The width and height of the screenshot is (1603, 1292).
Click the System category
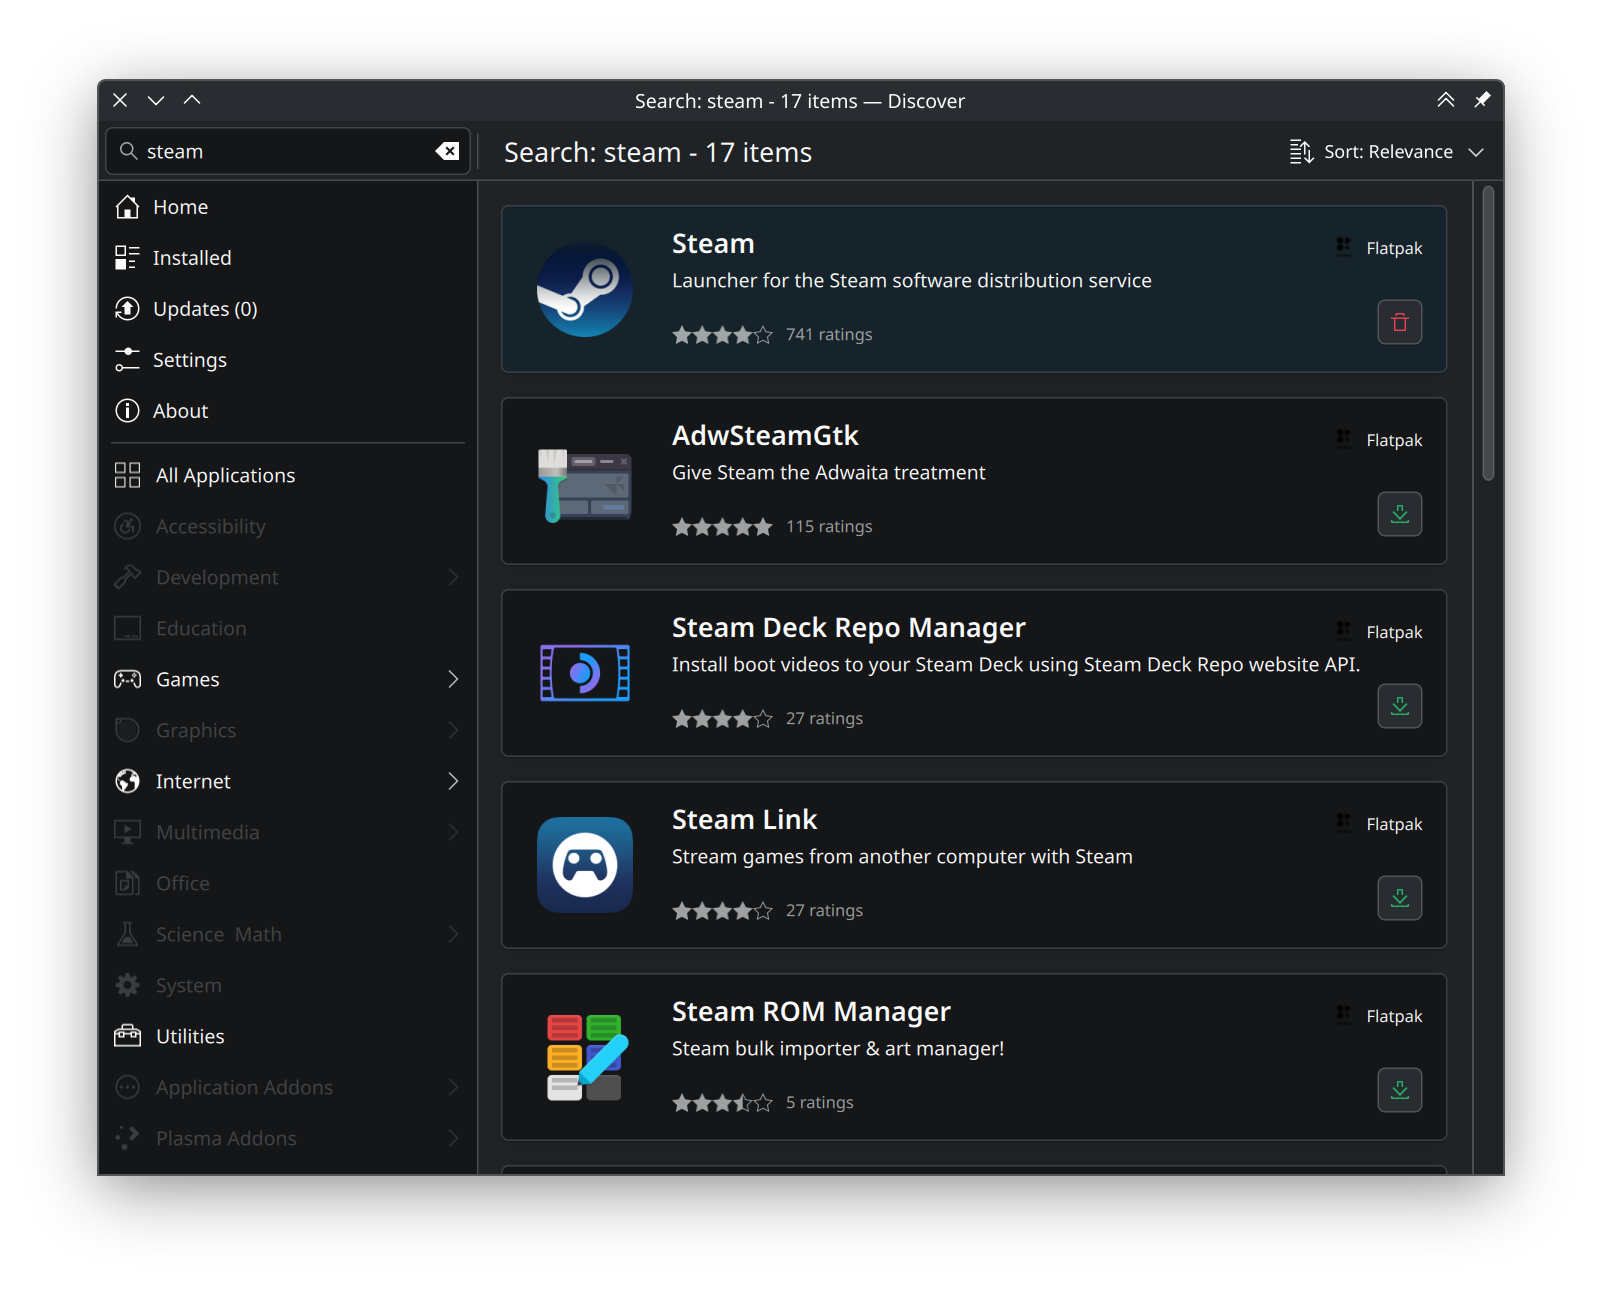pos(288,985)
